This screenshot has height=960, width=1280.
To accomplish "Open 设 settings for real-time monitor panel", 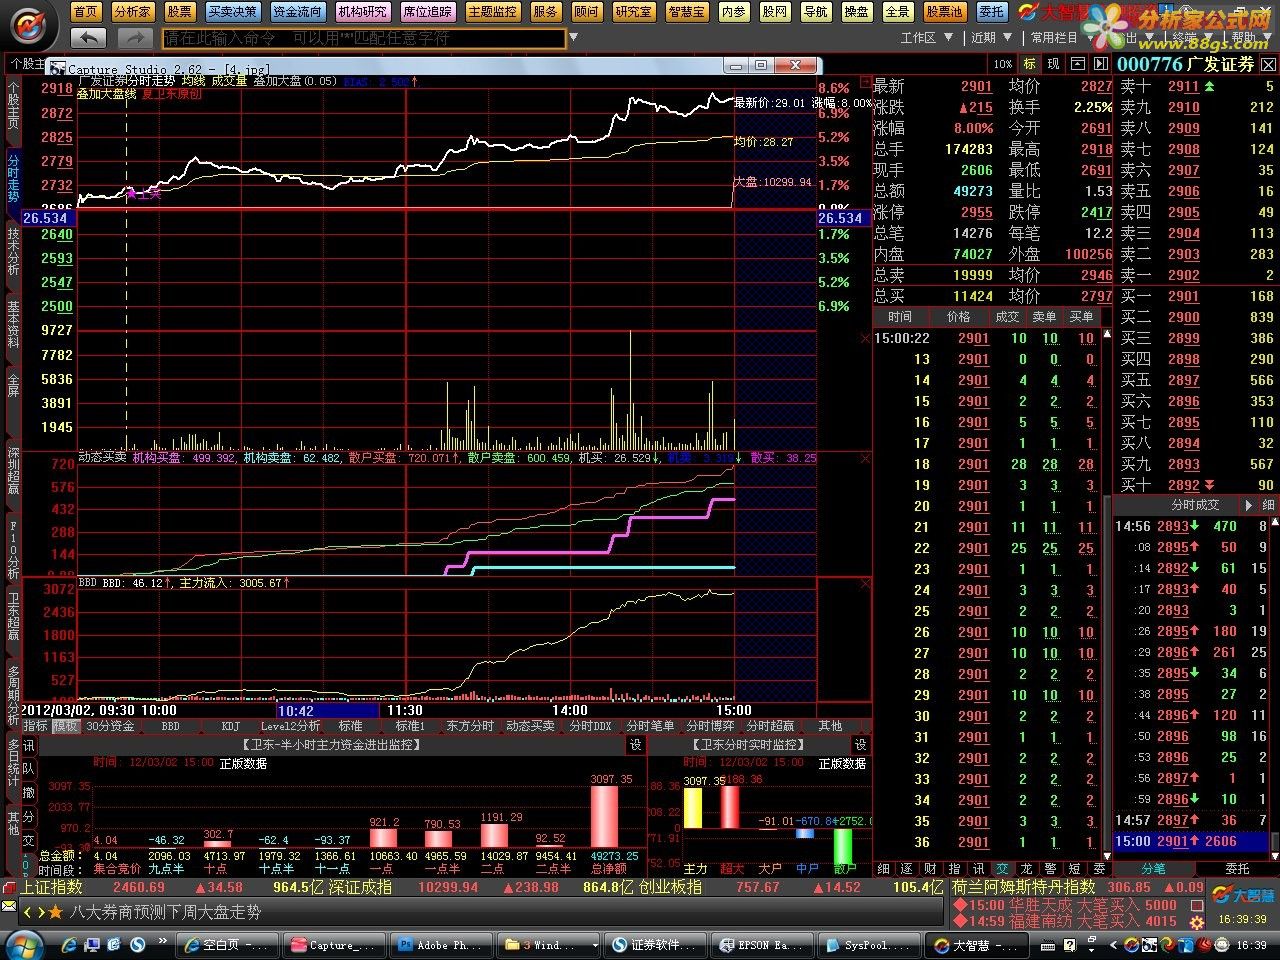I will point(861,745).
